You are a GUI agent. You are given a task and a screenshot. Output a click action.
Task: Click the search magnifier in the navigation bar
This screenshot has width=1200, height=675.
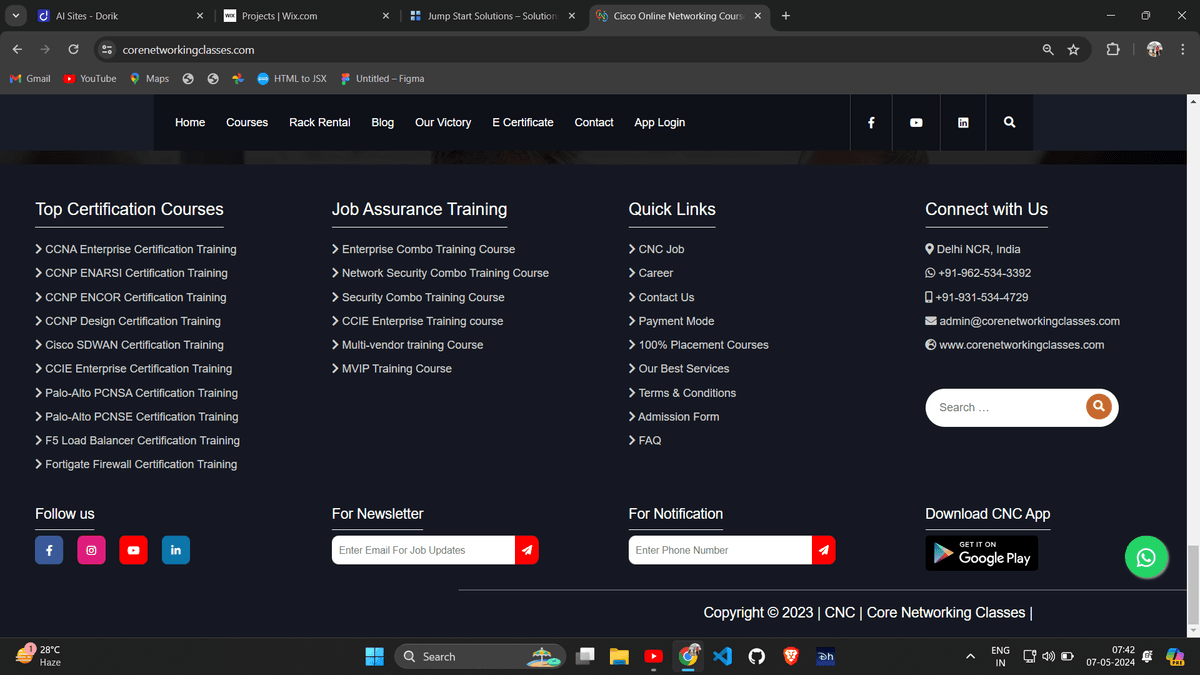[x=1009, y=122]
